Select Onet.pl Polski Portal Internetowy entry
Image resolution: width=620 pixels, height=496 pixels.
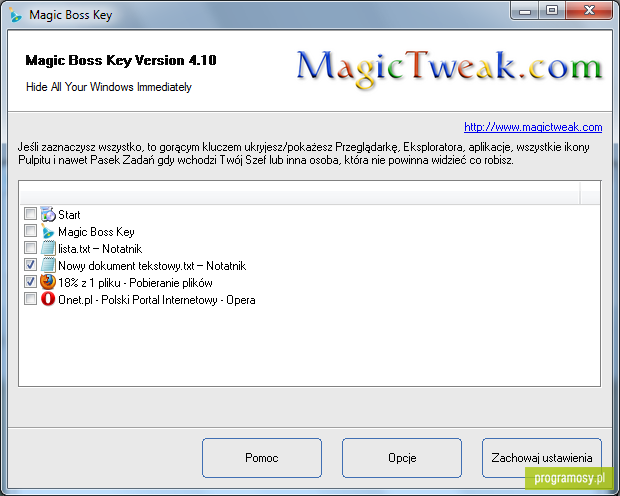click(157, 300)
